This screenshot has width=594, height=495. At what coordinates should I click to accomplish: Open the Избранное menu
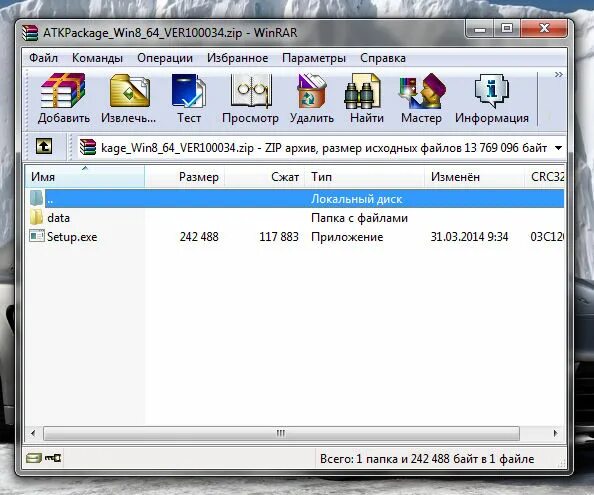click(238, 58)
